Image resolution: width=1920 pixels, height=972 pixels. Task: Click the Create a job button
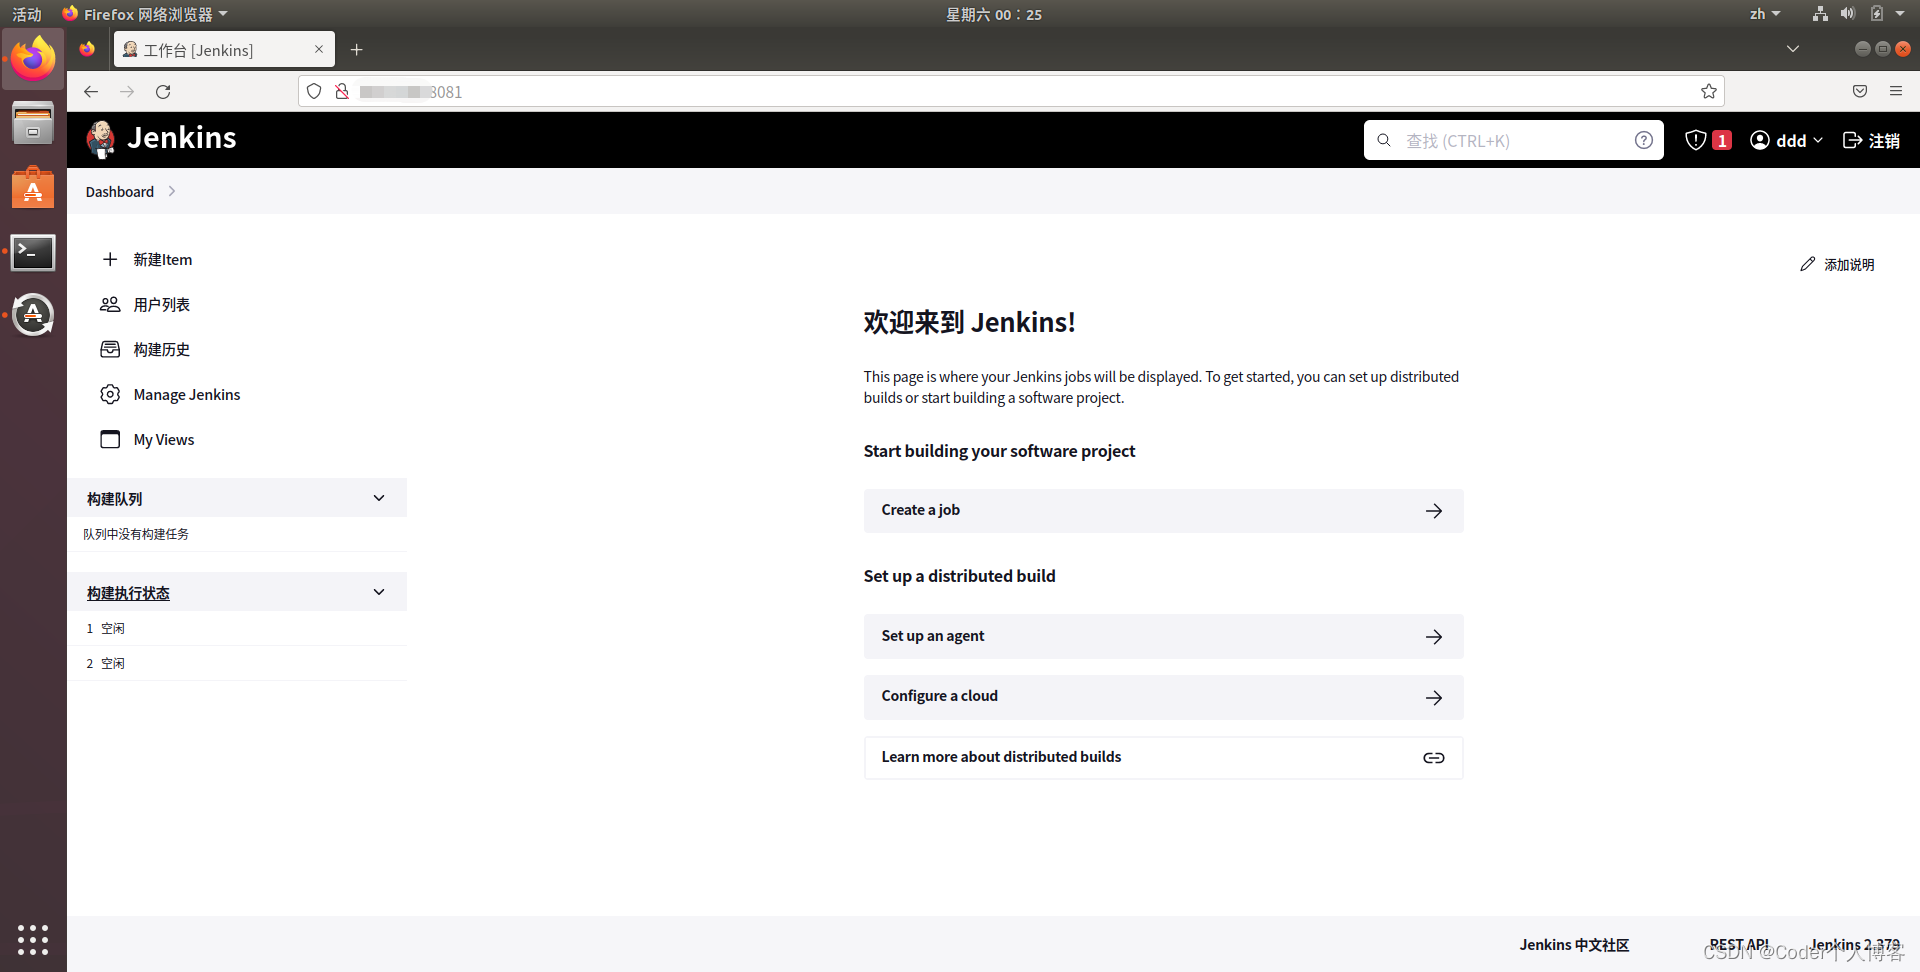pos(1163,511)
